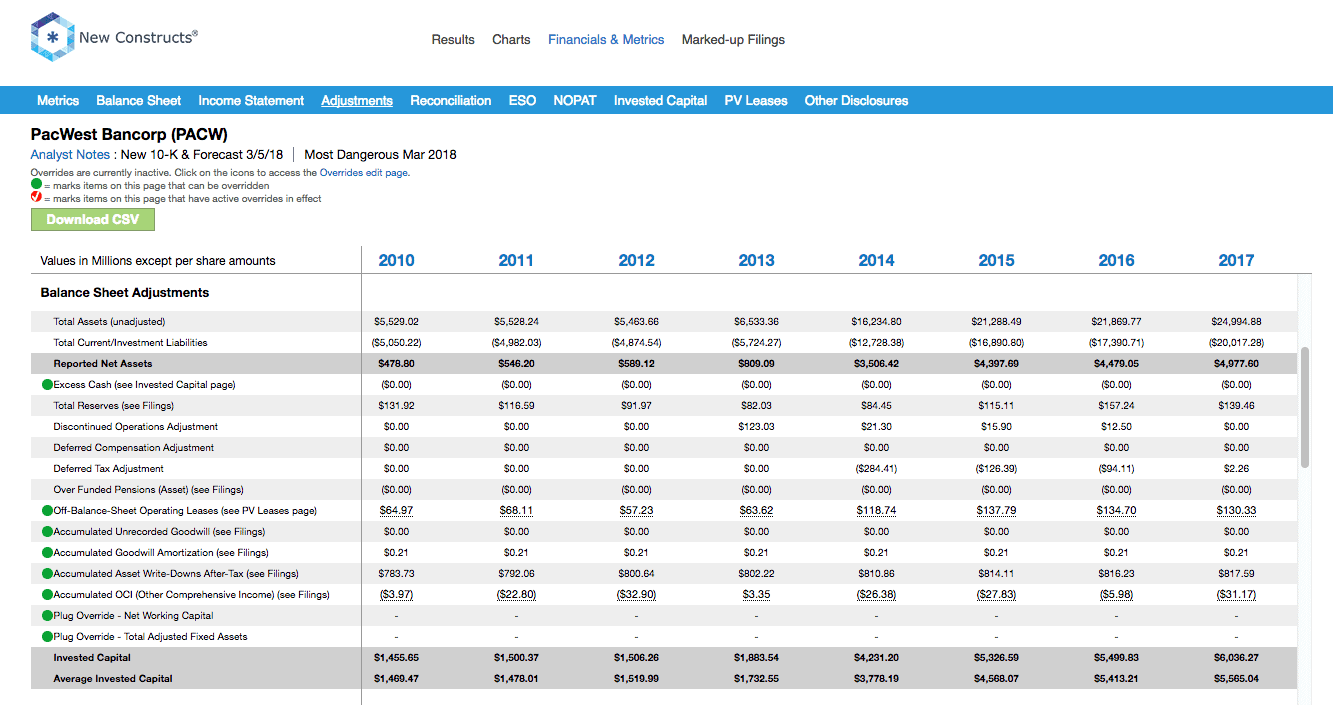
Task: Click green dot beside Accumulated OCI
Action: (47, 595)
